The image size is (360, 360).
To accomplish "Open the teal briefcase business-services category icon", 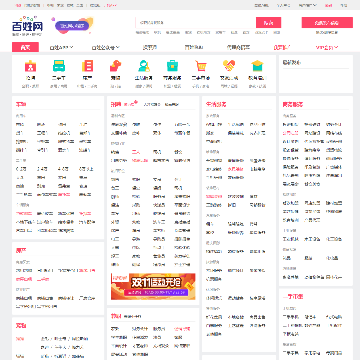I will [172, 66].
